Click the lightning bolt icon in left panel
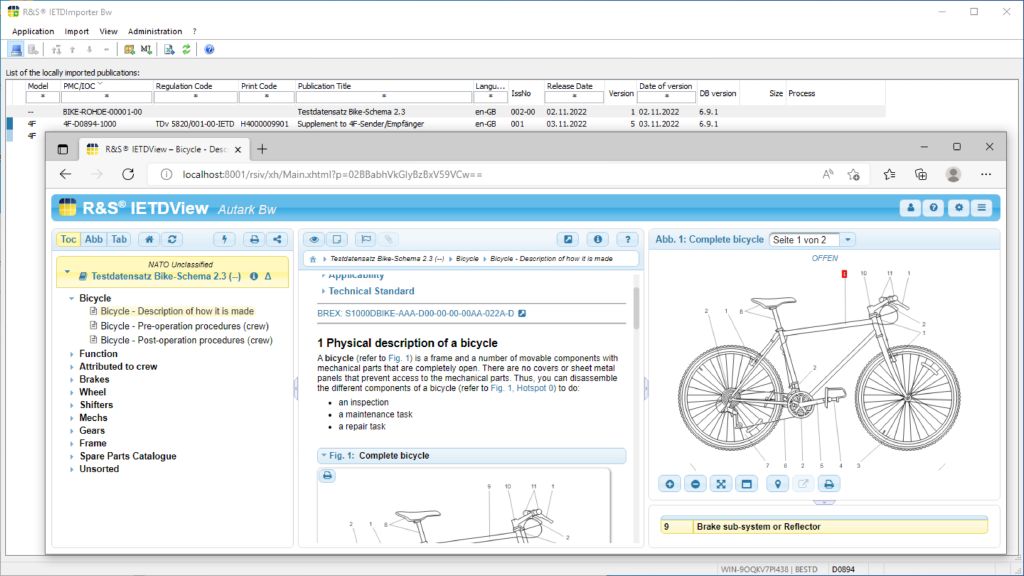The image size is (1024, 576). 225,240
